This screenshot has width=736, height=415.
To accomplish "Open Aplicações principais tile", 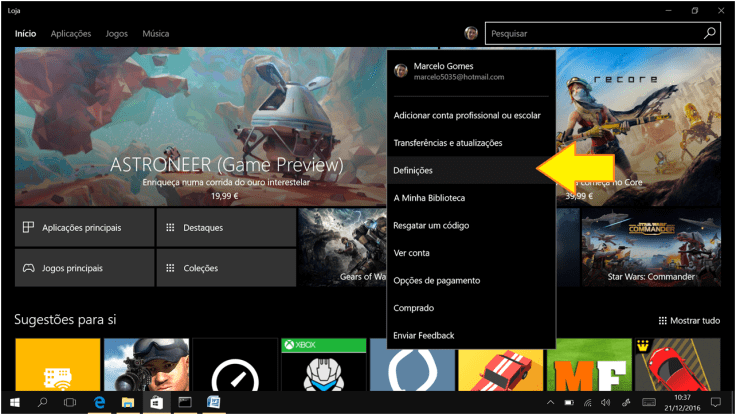I will tap(85, 228).
